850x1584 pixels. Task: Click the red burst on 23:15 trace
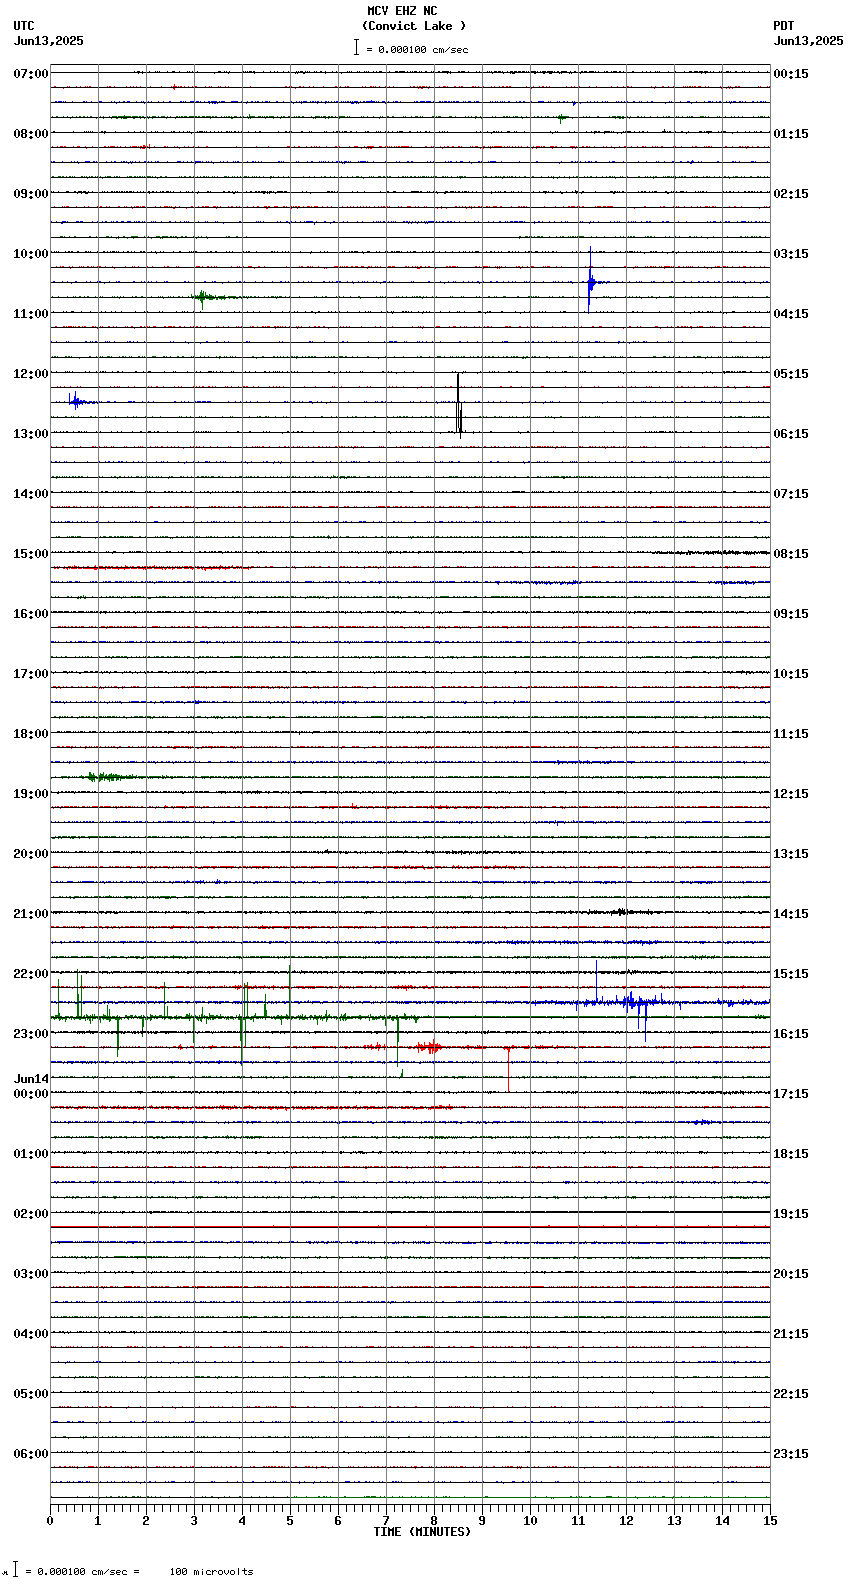coord(428,1047)
